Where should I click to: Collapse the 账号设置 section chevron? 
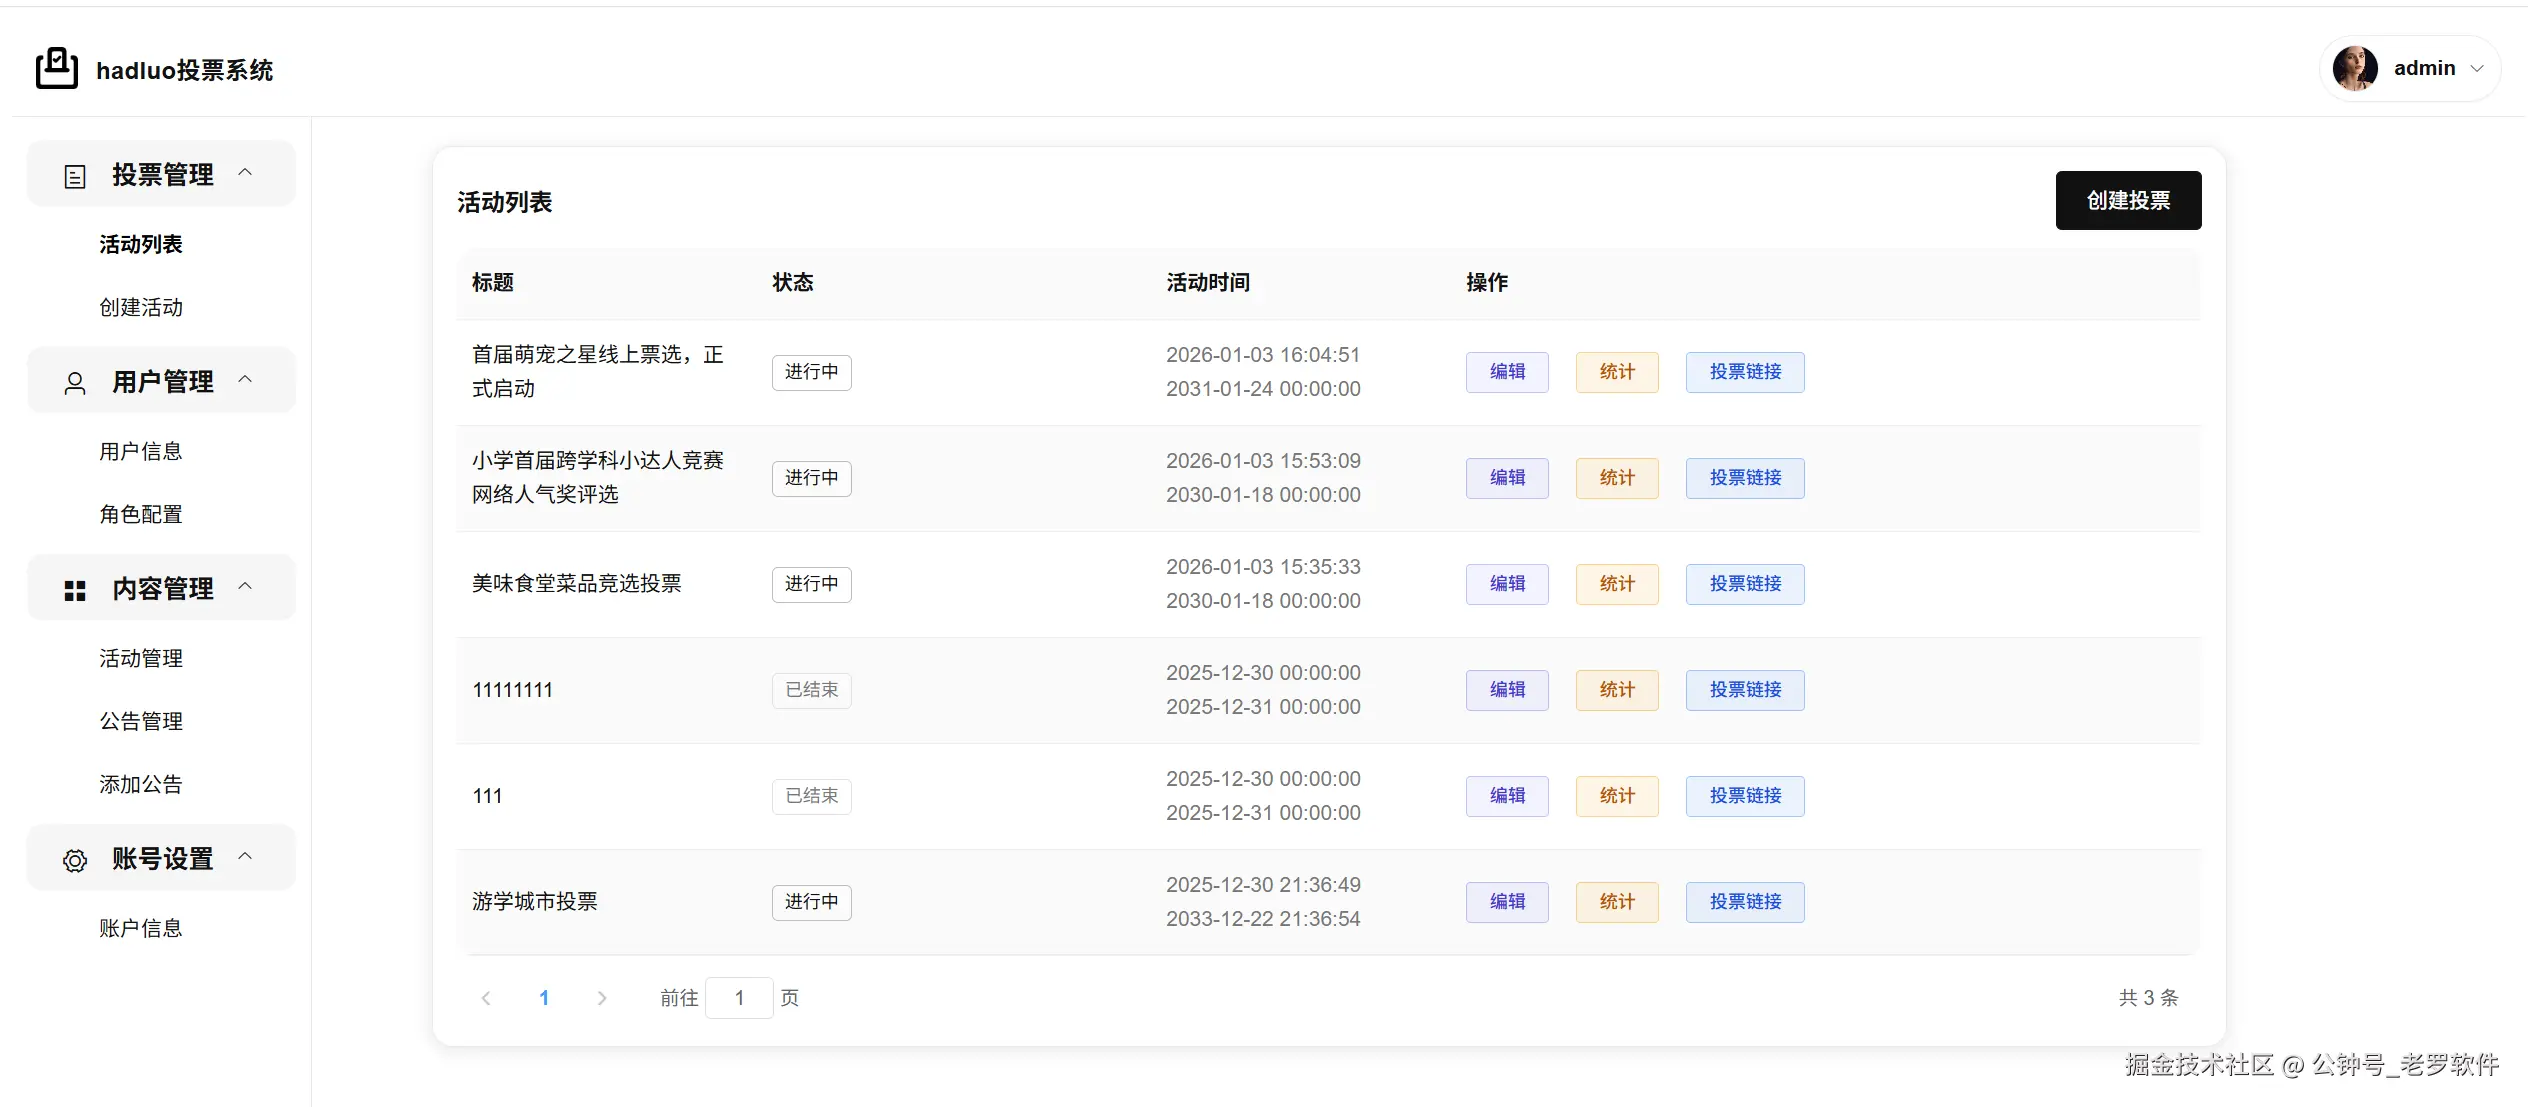[x=245, y=857]
